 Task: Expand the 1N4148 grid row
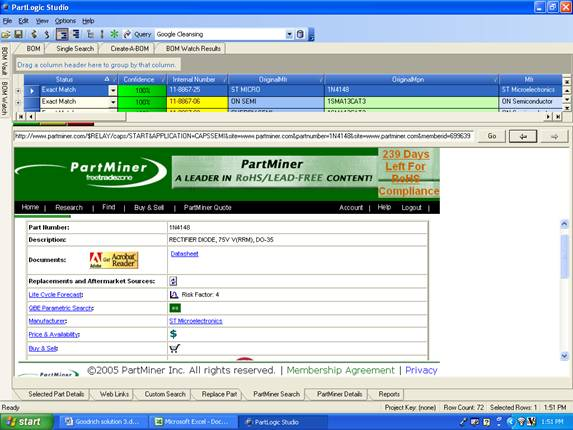click(x=18, y=90)
